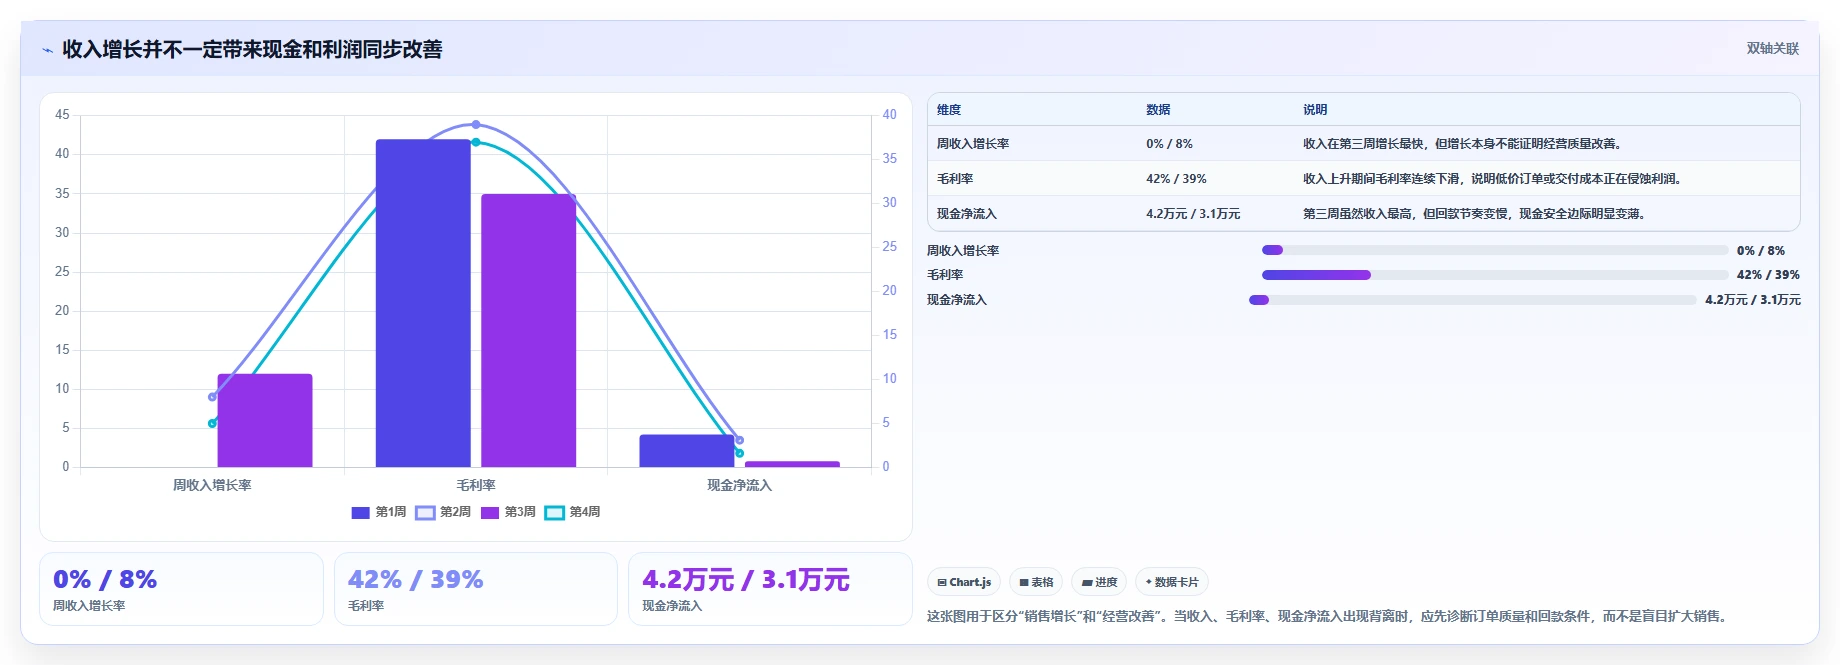Click the 第4周 teal legend swatch

tap(554, 513)
